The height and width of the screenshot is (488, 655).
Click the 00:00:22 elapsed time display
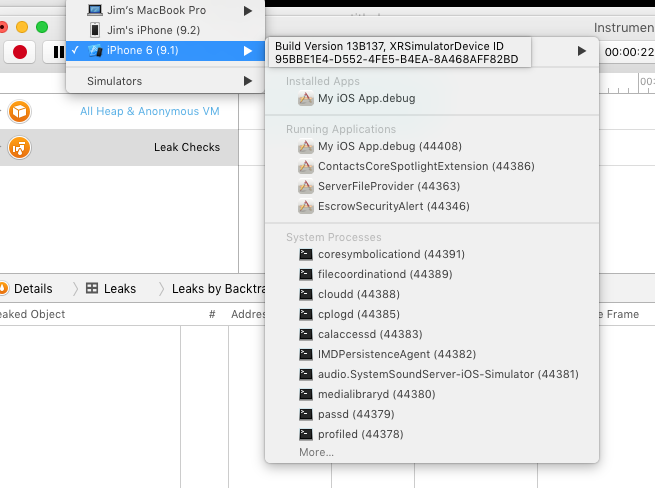point(630,52)
